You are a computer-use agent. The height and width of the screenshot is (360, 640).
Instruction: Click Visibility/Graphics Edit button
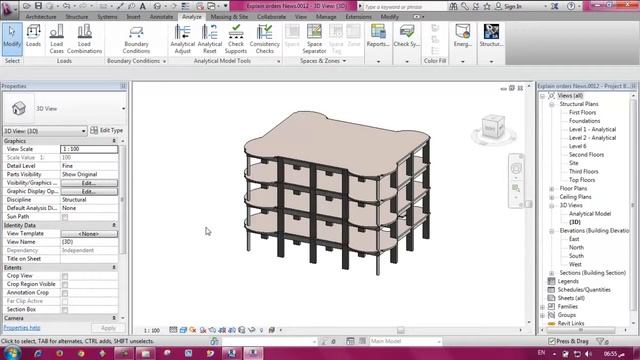89,183
